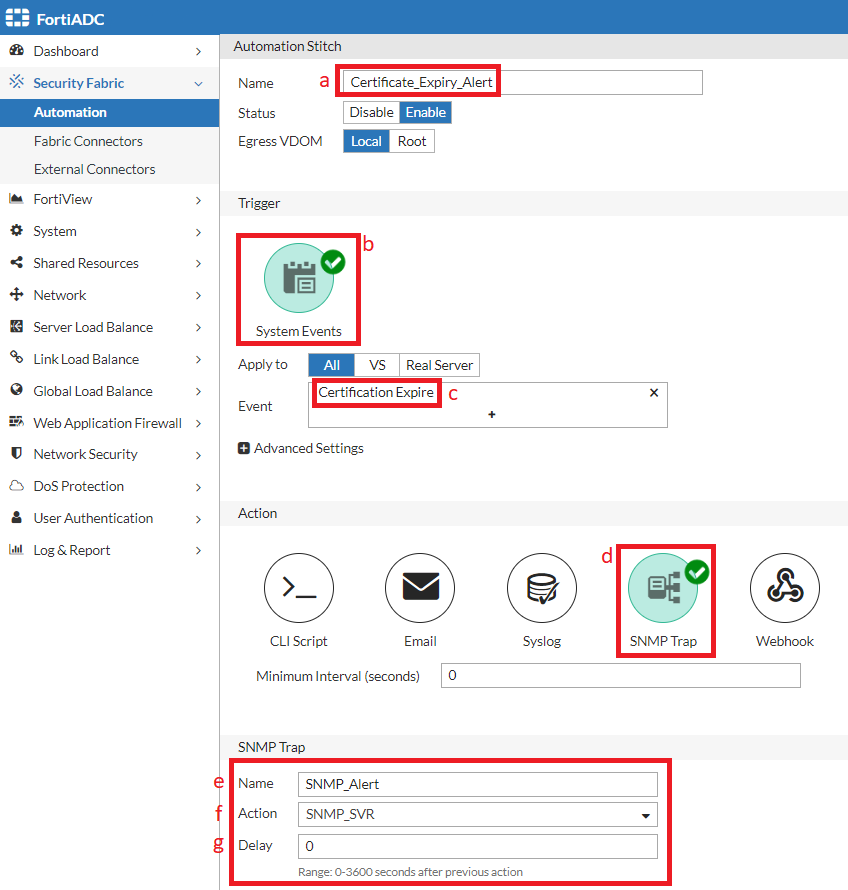This screenshot has height=890, width=848.
Task: Expand the FortiView menu chevron
Action: (x=198, y=200)
